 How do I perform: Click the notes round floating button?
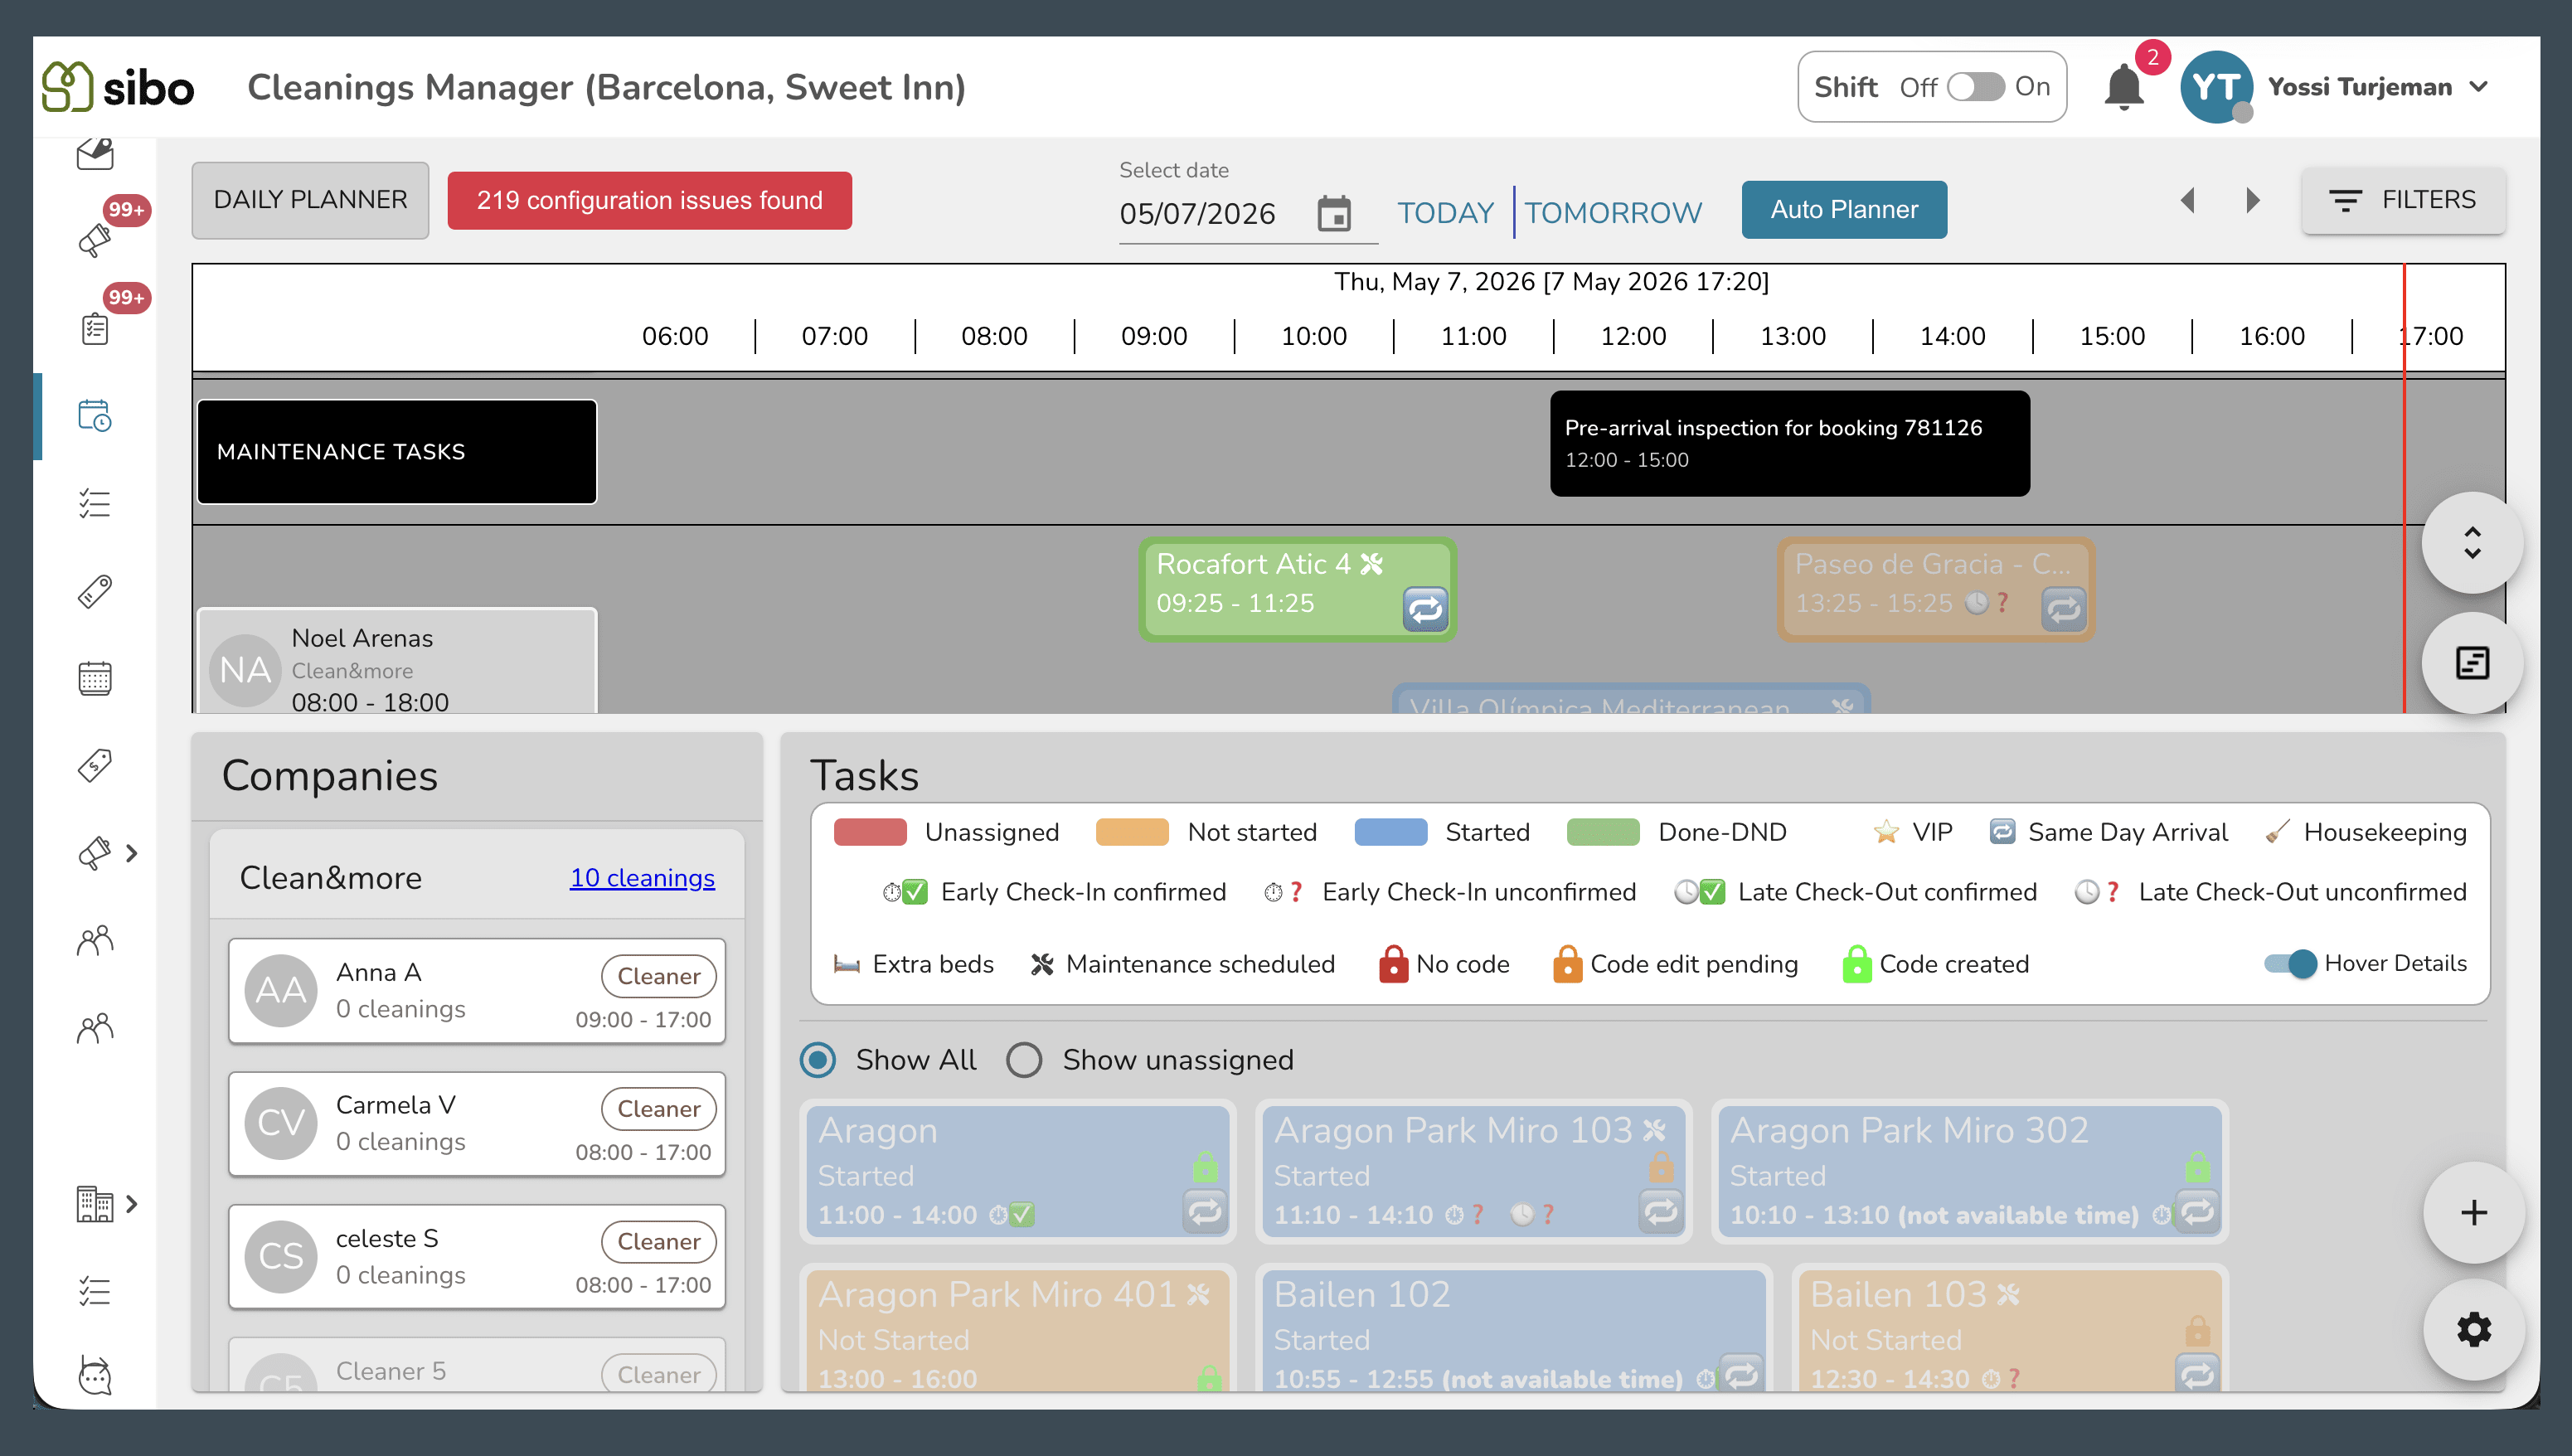pyautogui.click(x=2472, y=663)
